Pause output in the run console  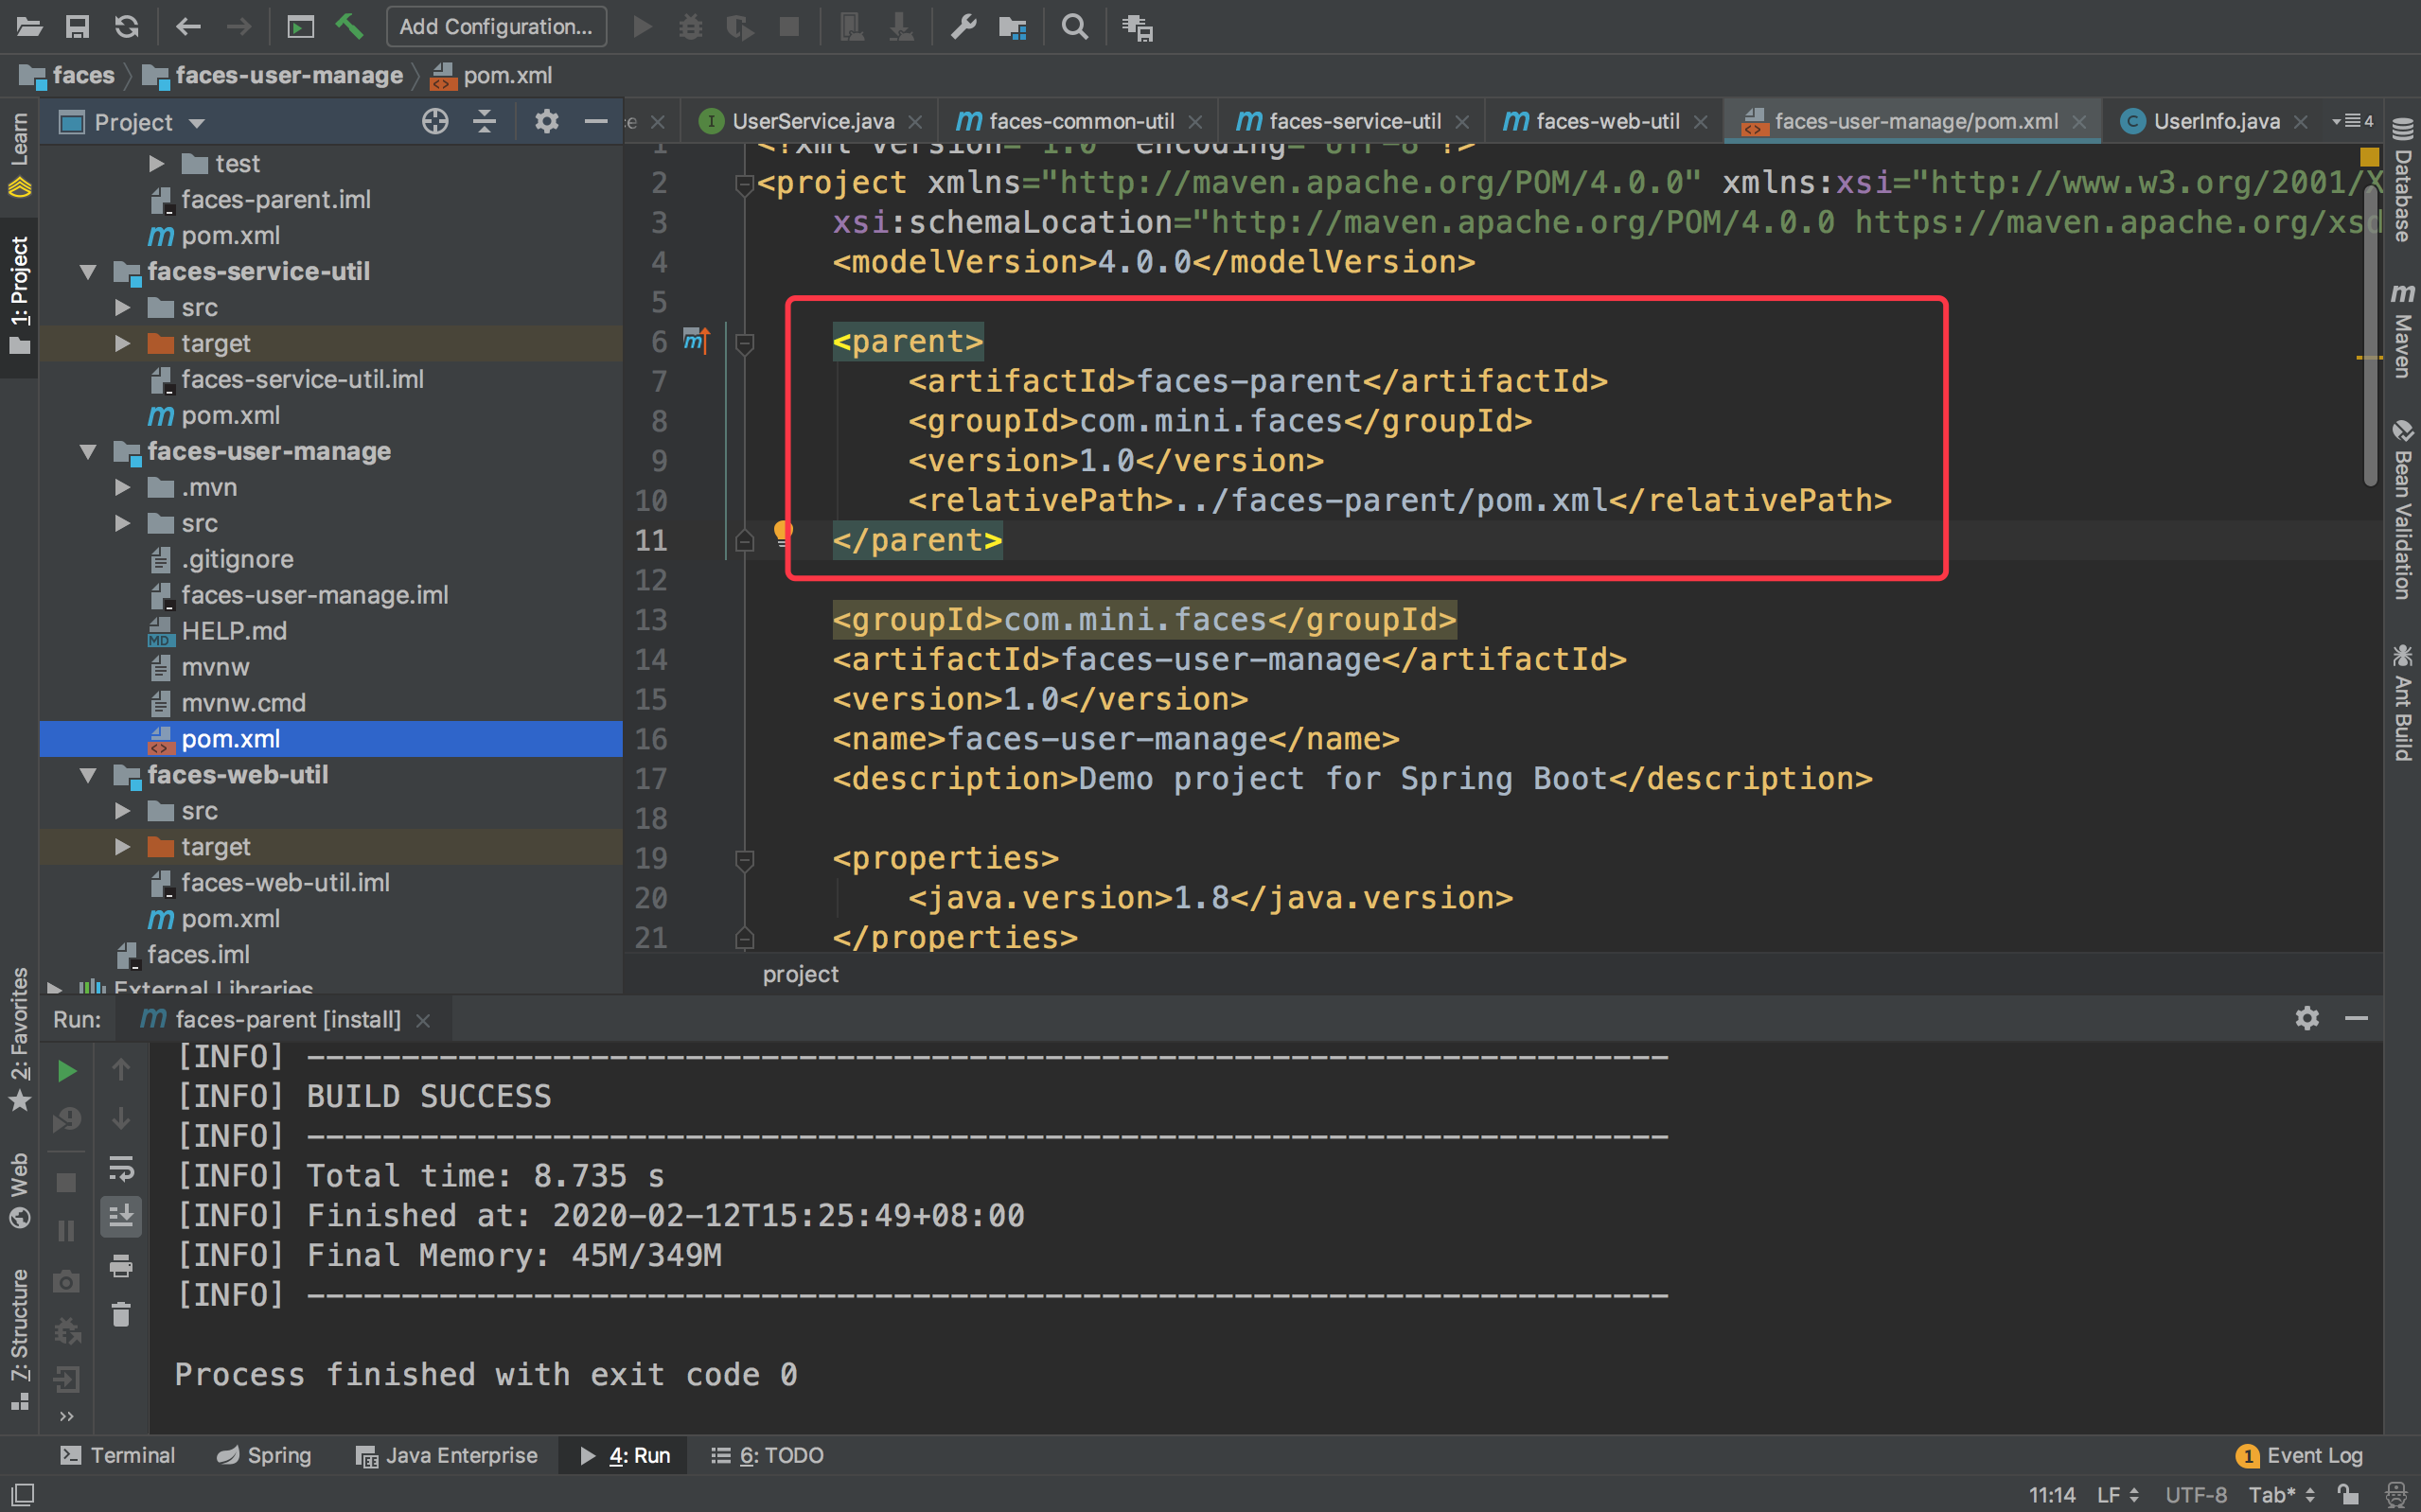coord(66,1229)
